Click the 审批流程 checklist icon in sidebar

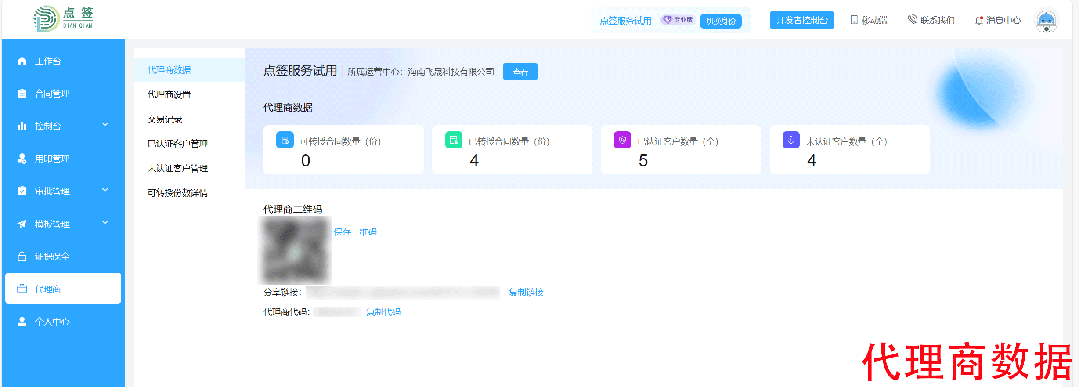(22, 191)
